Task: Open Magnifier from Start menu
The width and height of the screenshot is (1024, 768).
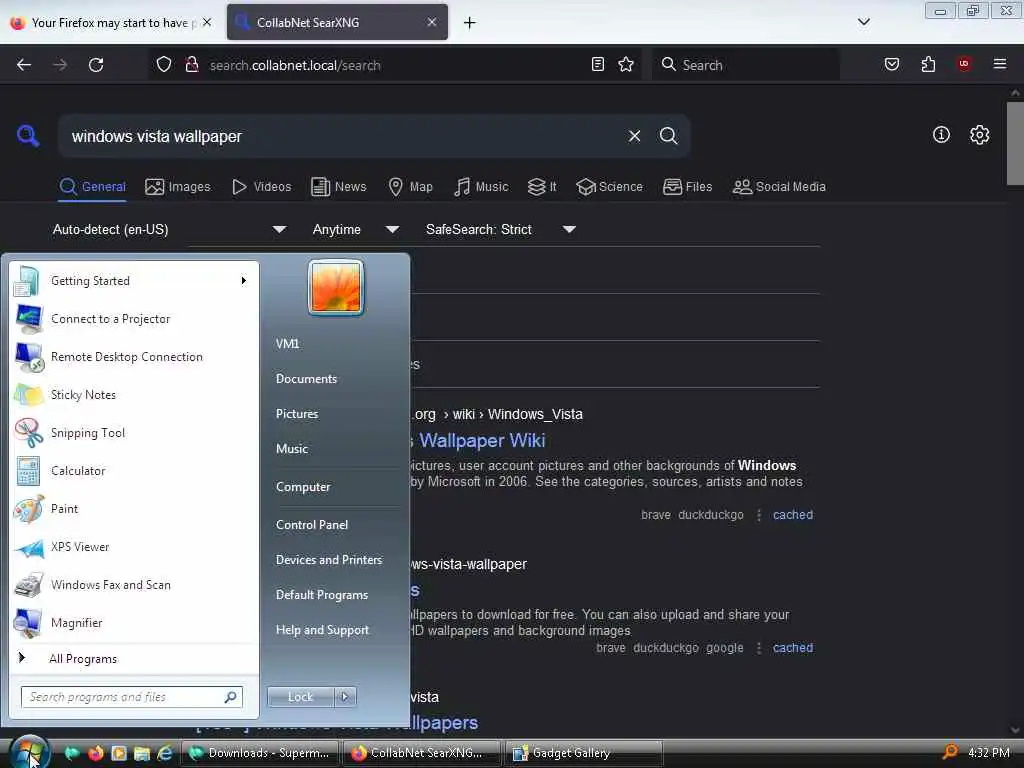Action: (x=135, y=623)
